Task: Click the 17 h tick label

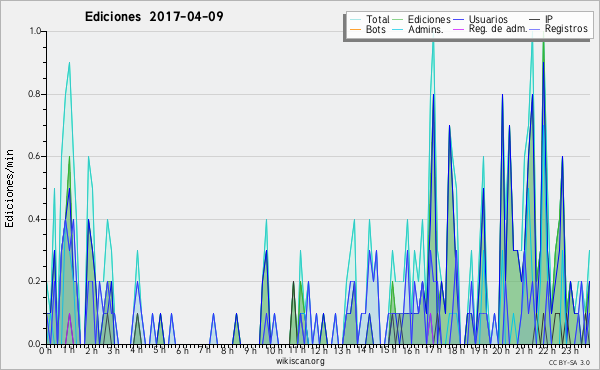Action: tap(433, 350)
